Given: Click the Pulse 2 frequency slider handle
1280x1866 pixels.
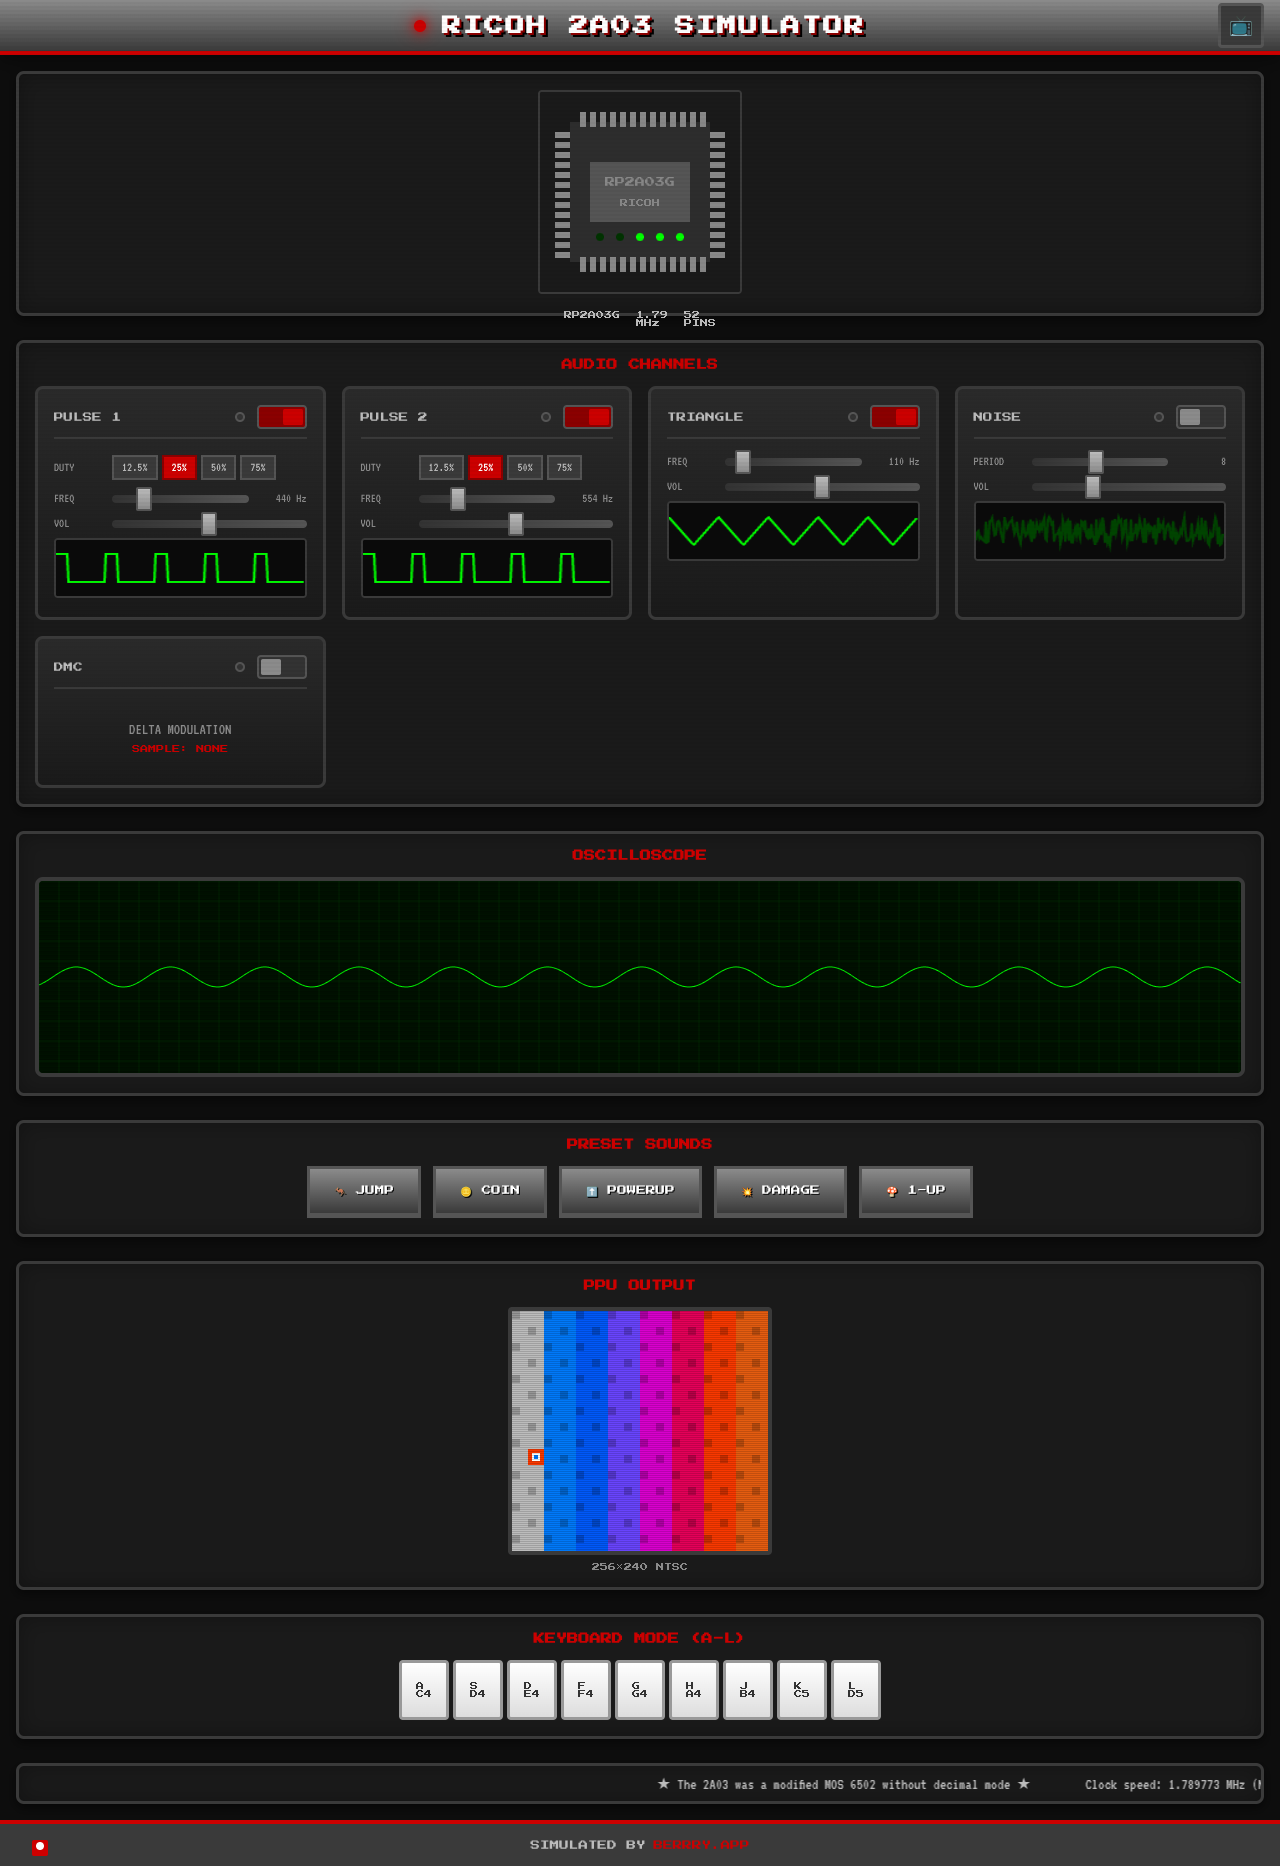Looking at the screenshot, I should click(x=458, y=498).
